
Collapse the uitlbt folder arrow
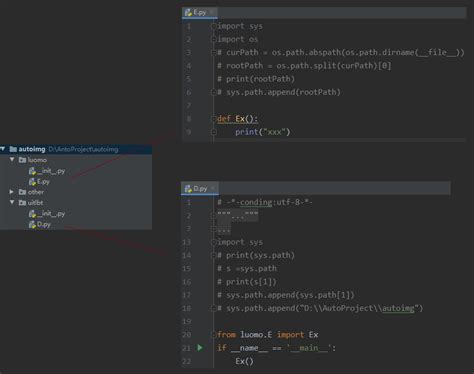click(12, 202)
